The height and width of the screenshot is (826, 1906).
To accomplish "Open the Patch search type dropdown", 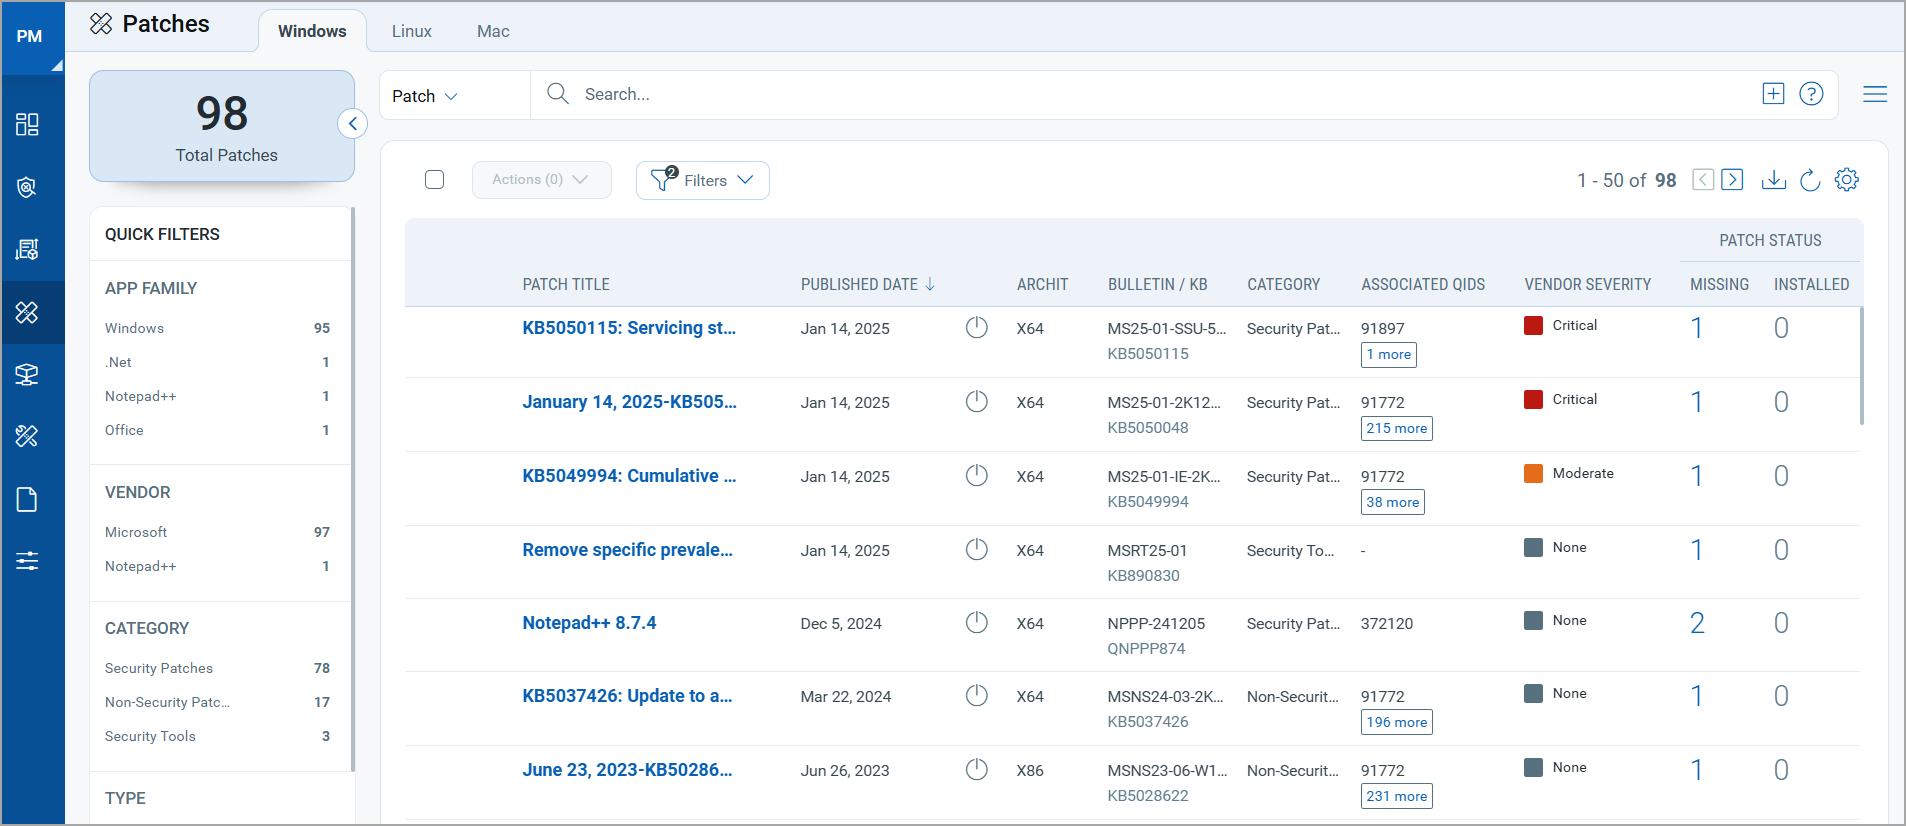I will coord(425,96).
